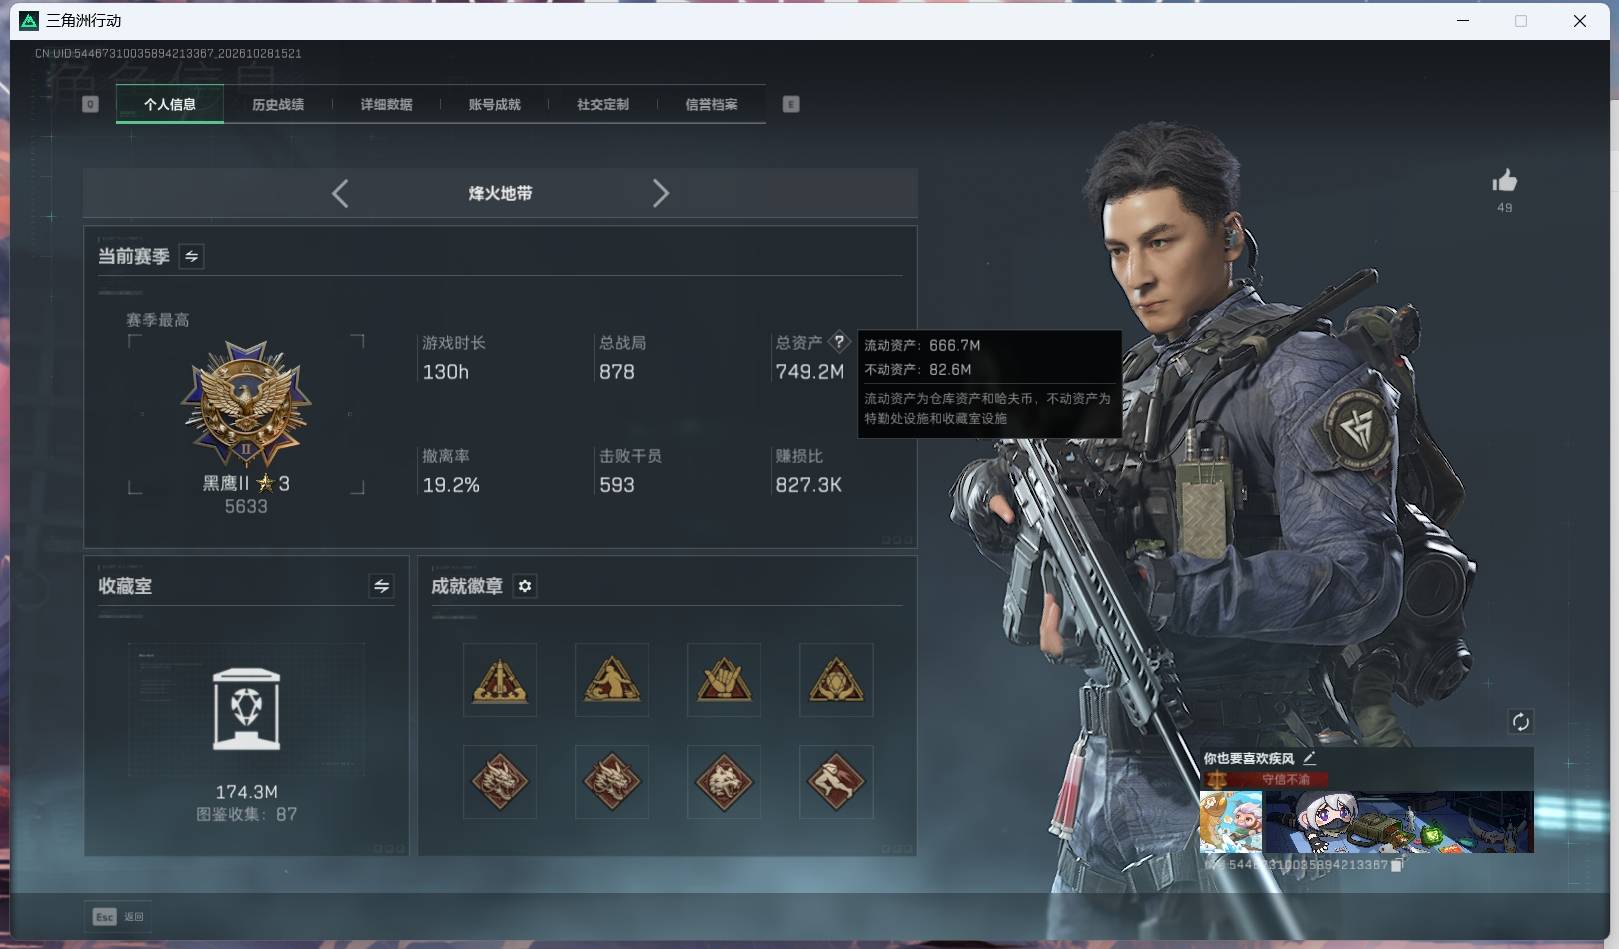Open 成就徽章 gear settings

point(525,586)
